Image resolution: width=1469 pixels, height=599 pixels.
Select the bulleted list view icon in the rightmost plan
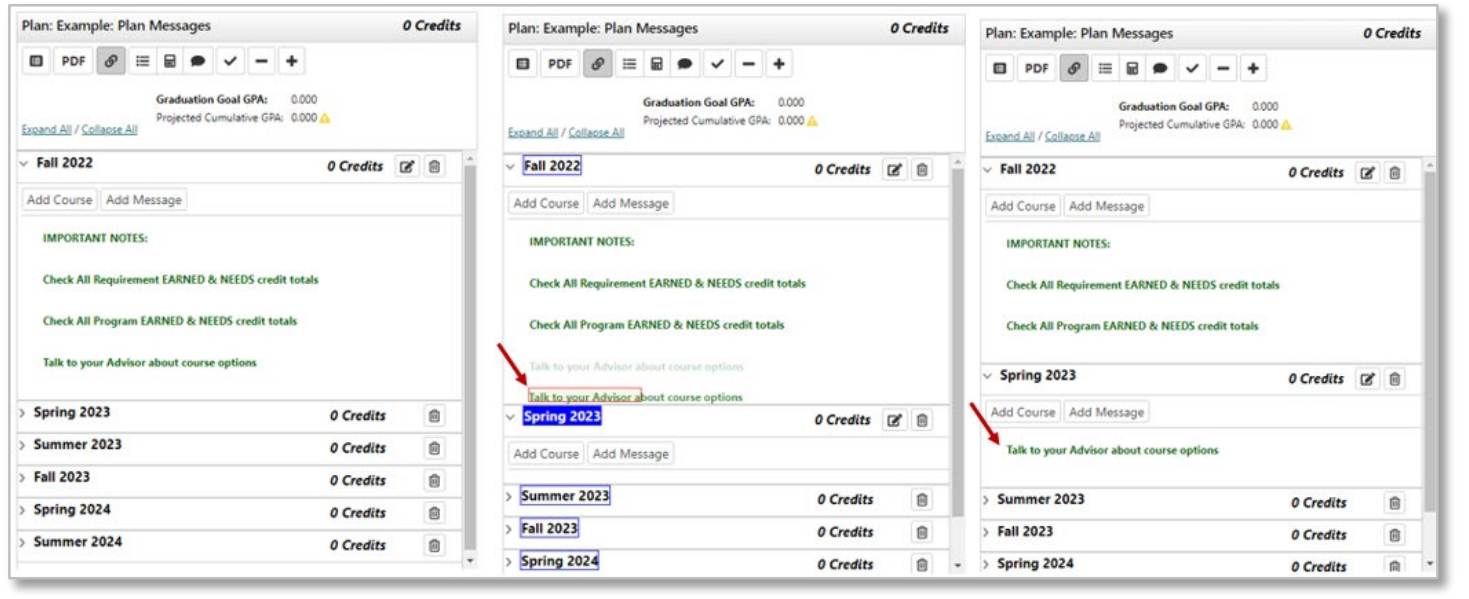click(x=1105, y=68)
